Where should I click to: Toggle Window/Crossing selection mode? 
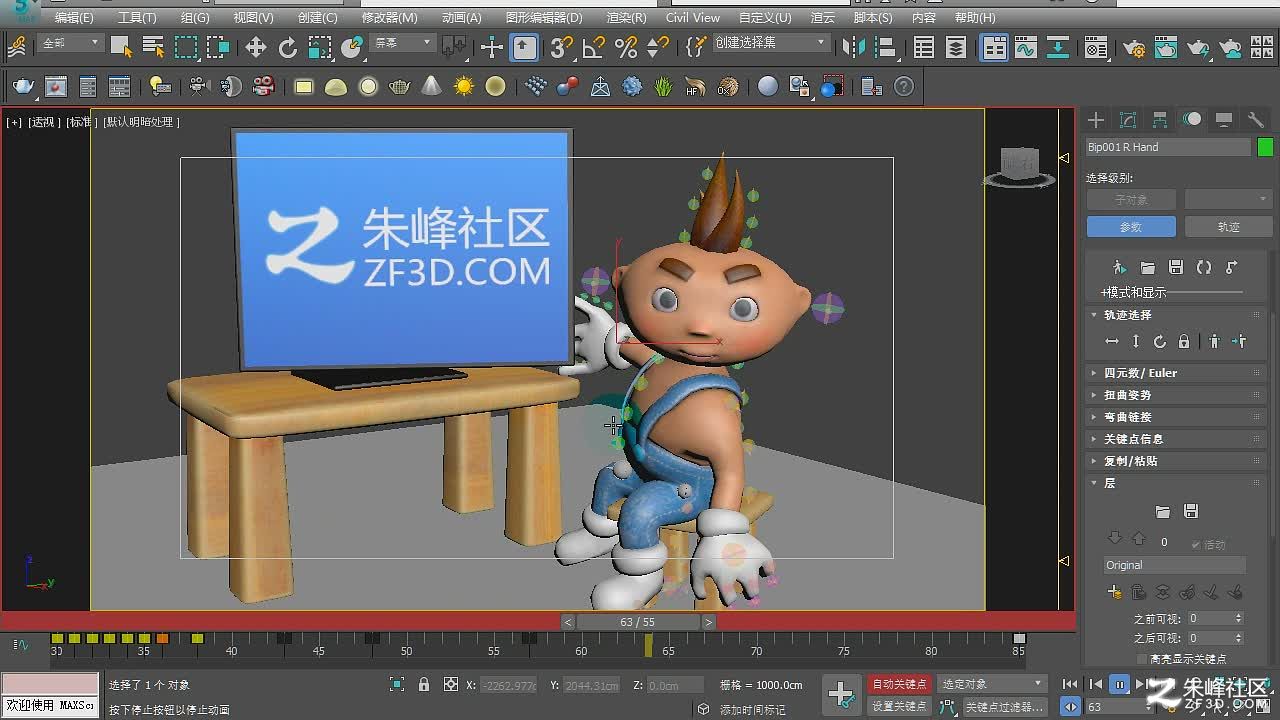coord(218,47)
